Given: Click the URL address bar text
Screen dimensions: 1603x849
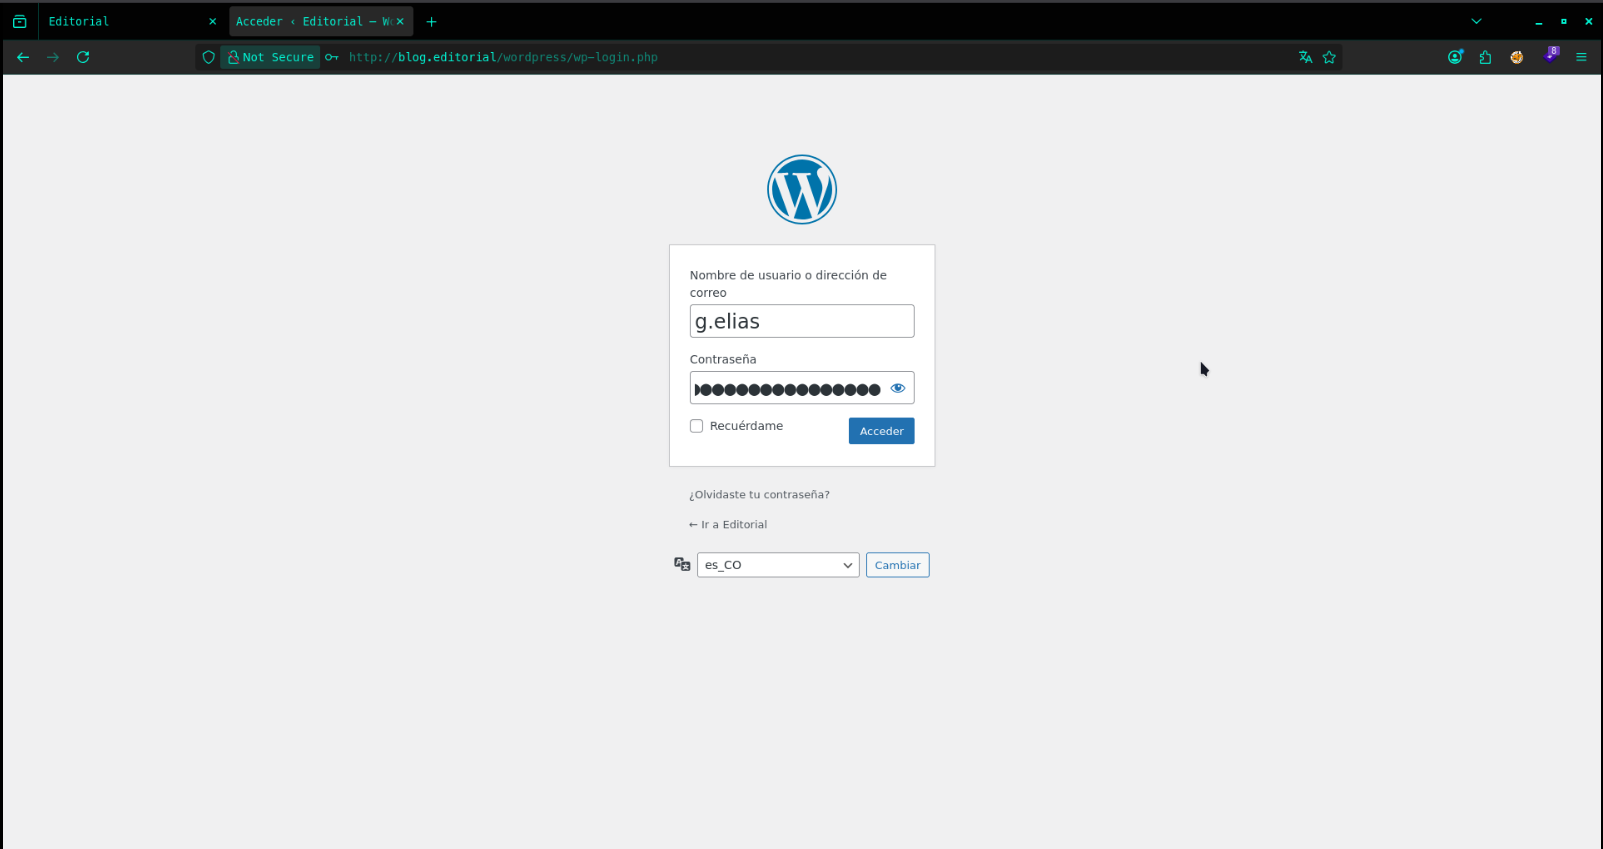Looking at the screenshot, I should point(503,57).
